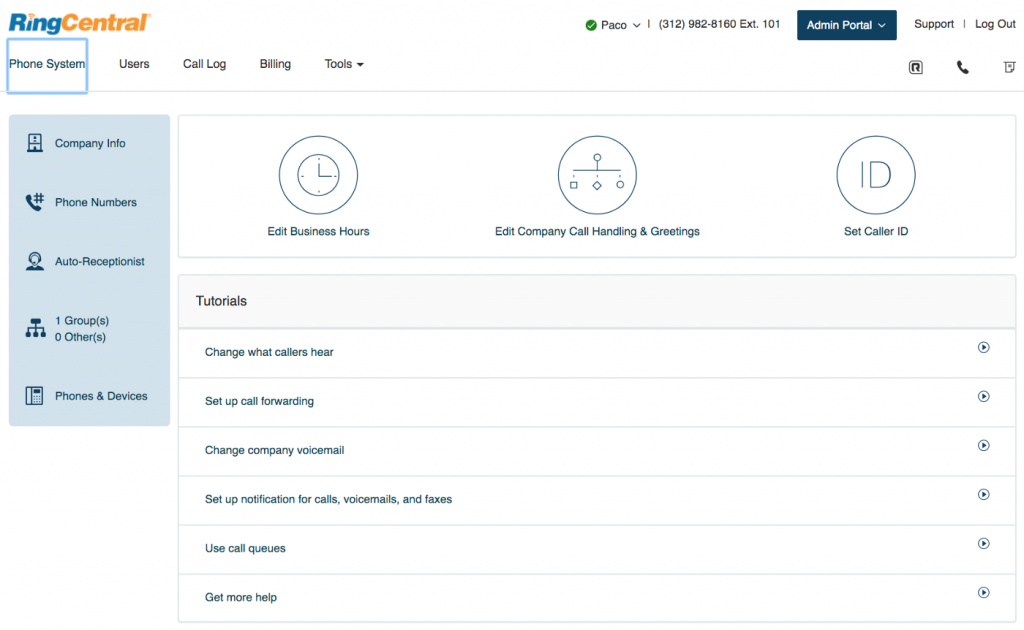Viewport: 1024px width, 630px height.
Task: Click the Tutorials section header
Action: point(597,301)
